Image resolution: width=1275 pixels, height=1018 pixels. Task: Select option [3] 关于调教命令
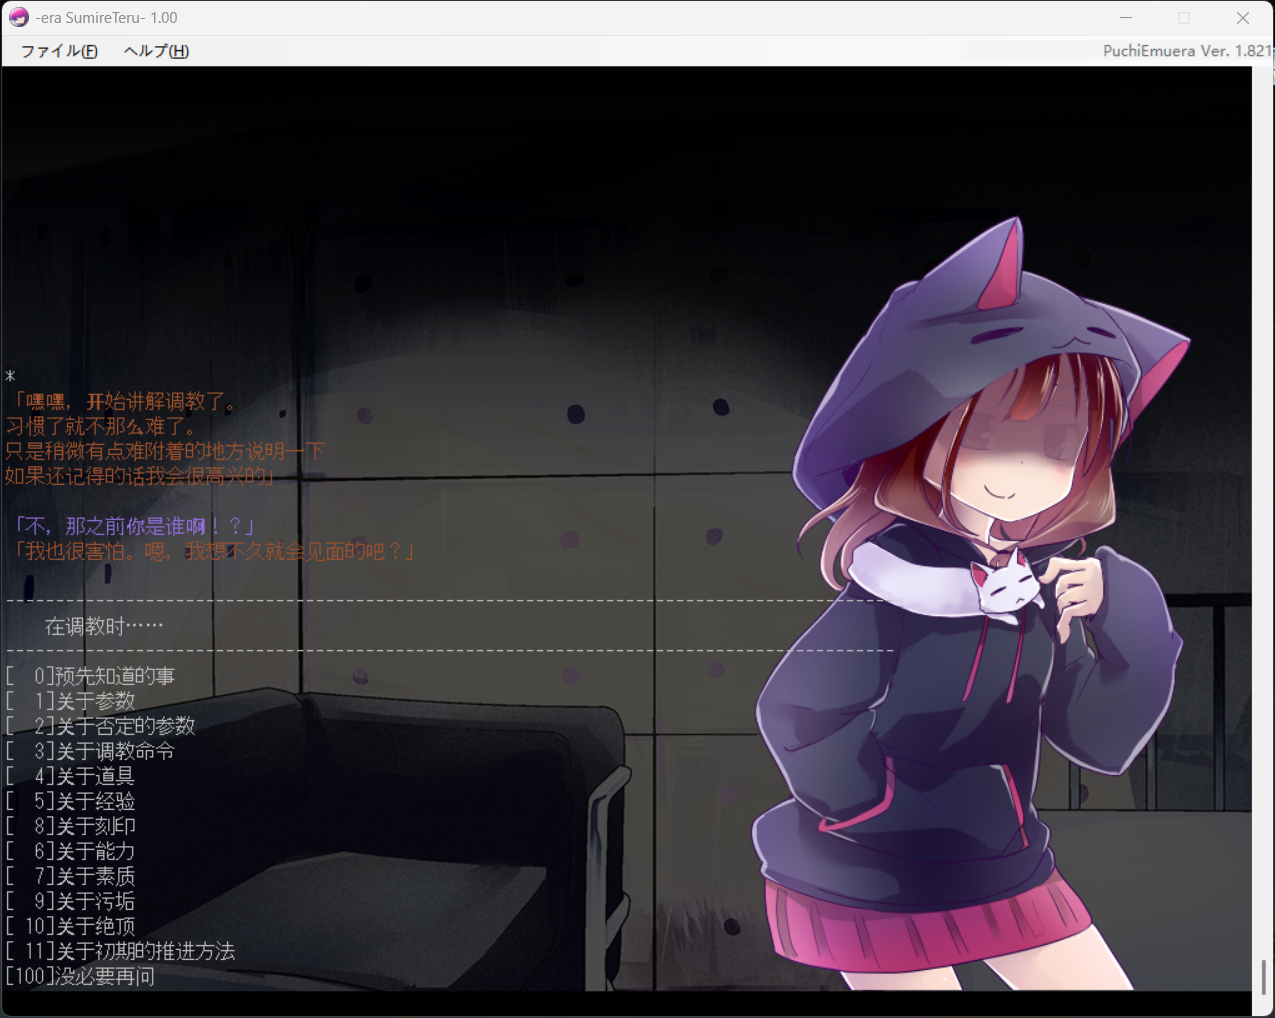click(x=90, y=751)
